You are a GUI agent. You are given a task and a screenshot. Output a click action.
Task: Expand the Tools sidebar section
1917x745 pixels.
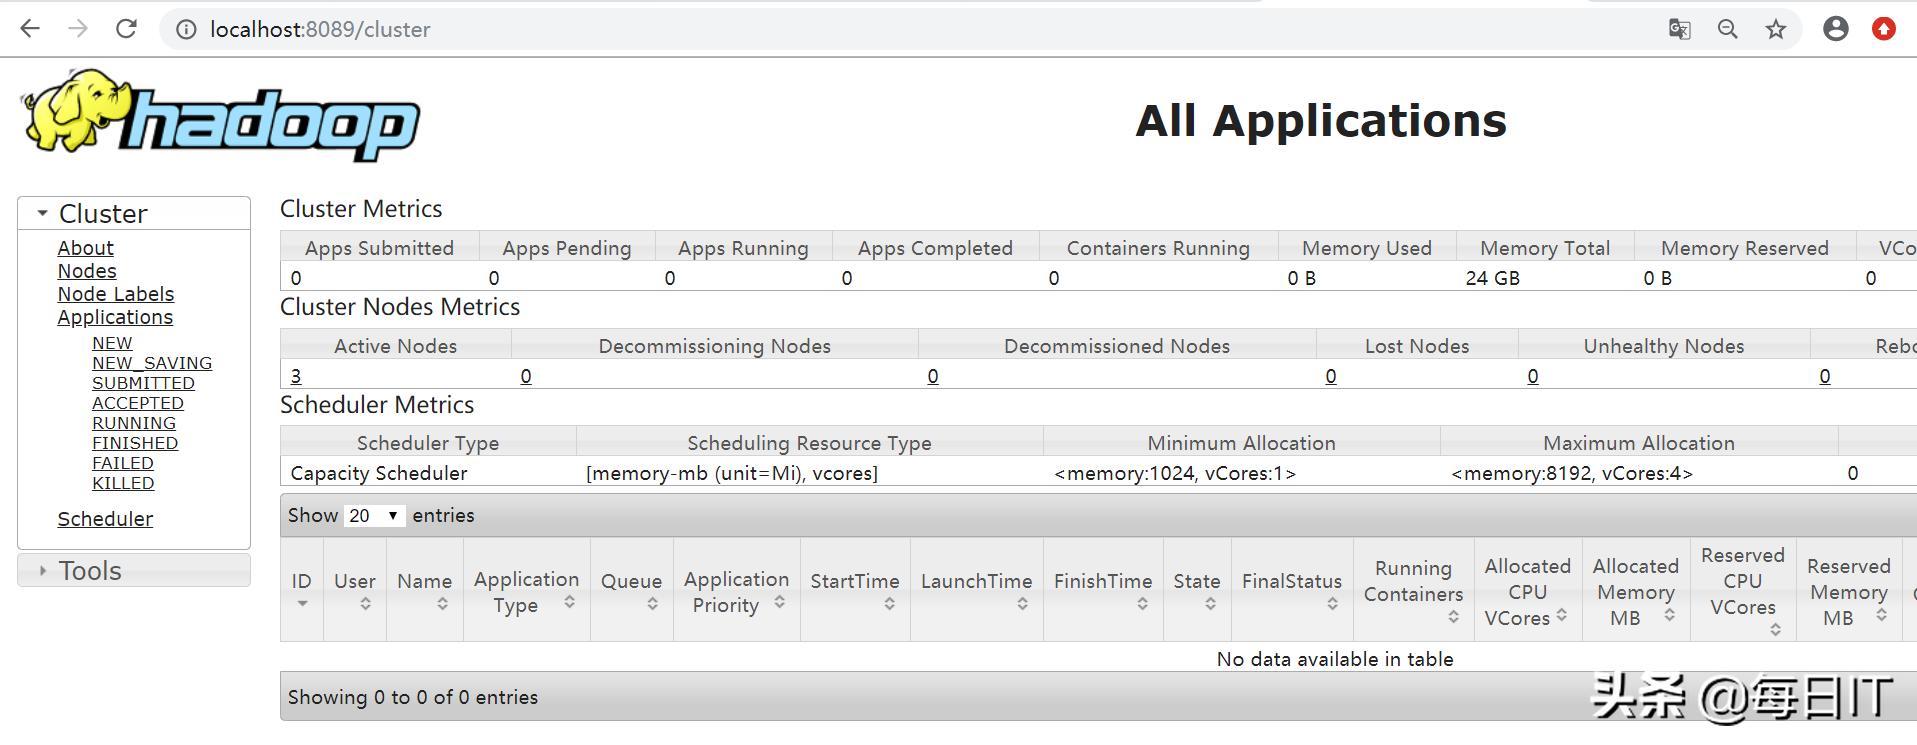(x=134, y=570)
